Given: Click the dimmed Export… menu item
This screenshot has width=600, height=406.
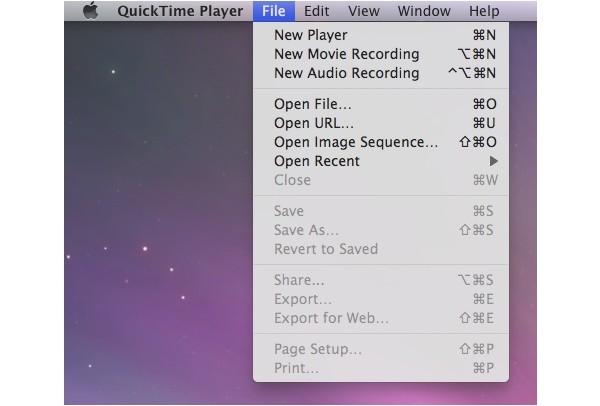Looking at the screenshot, I should tap(381, 299).
